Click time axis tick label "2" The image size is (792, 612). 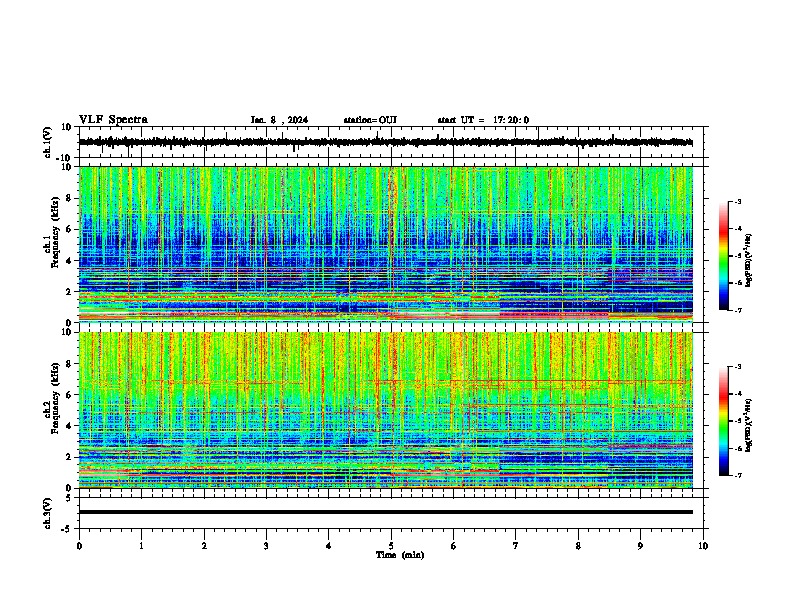pyautogui.click(x=204, y=546)
